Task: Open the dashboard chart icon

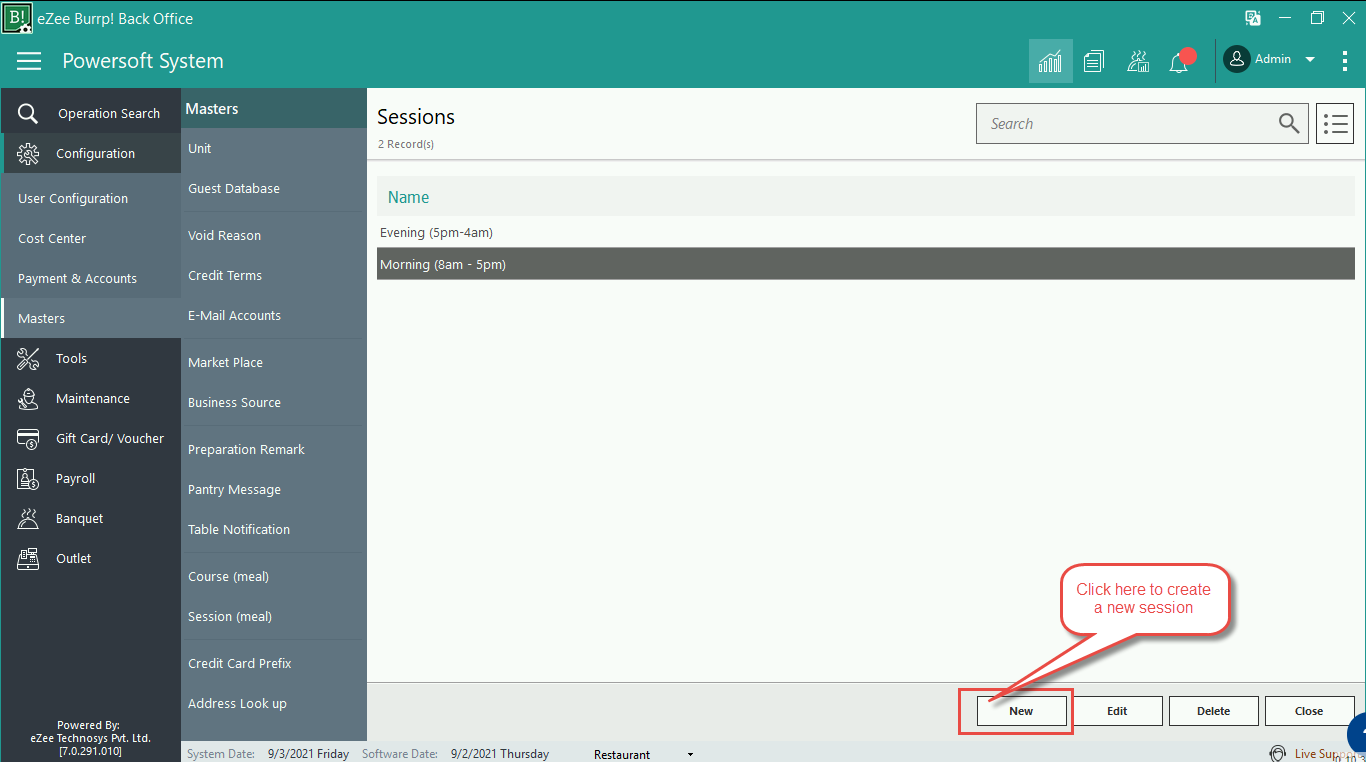Action: tap(1051, 61)
